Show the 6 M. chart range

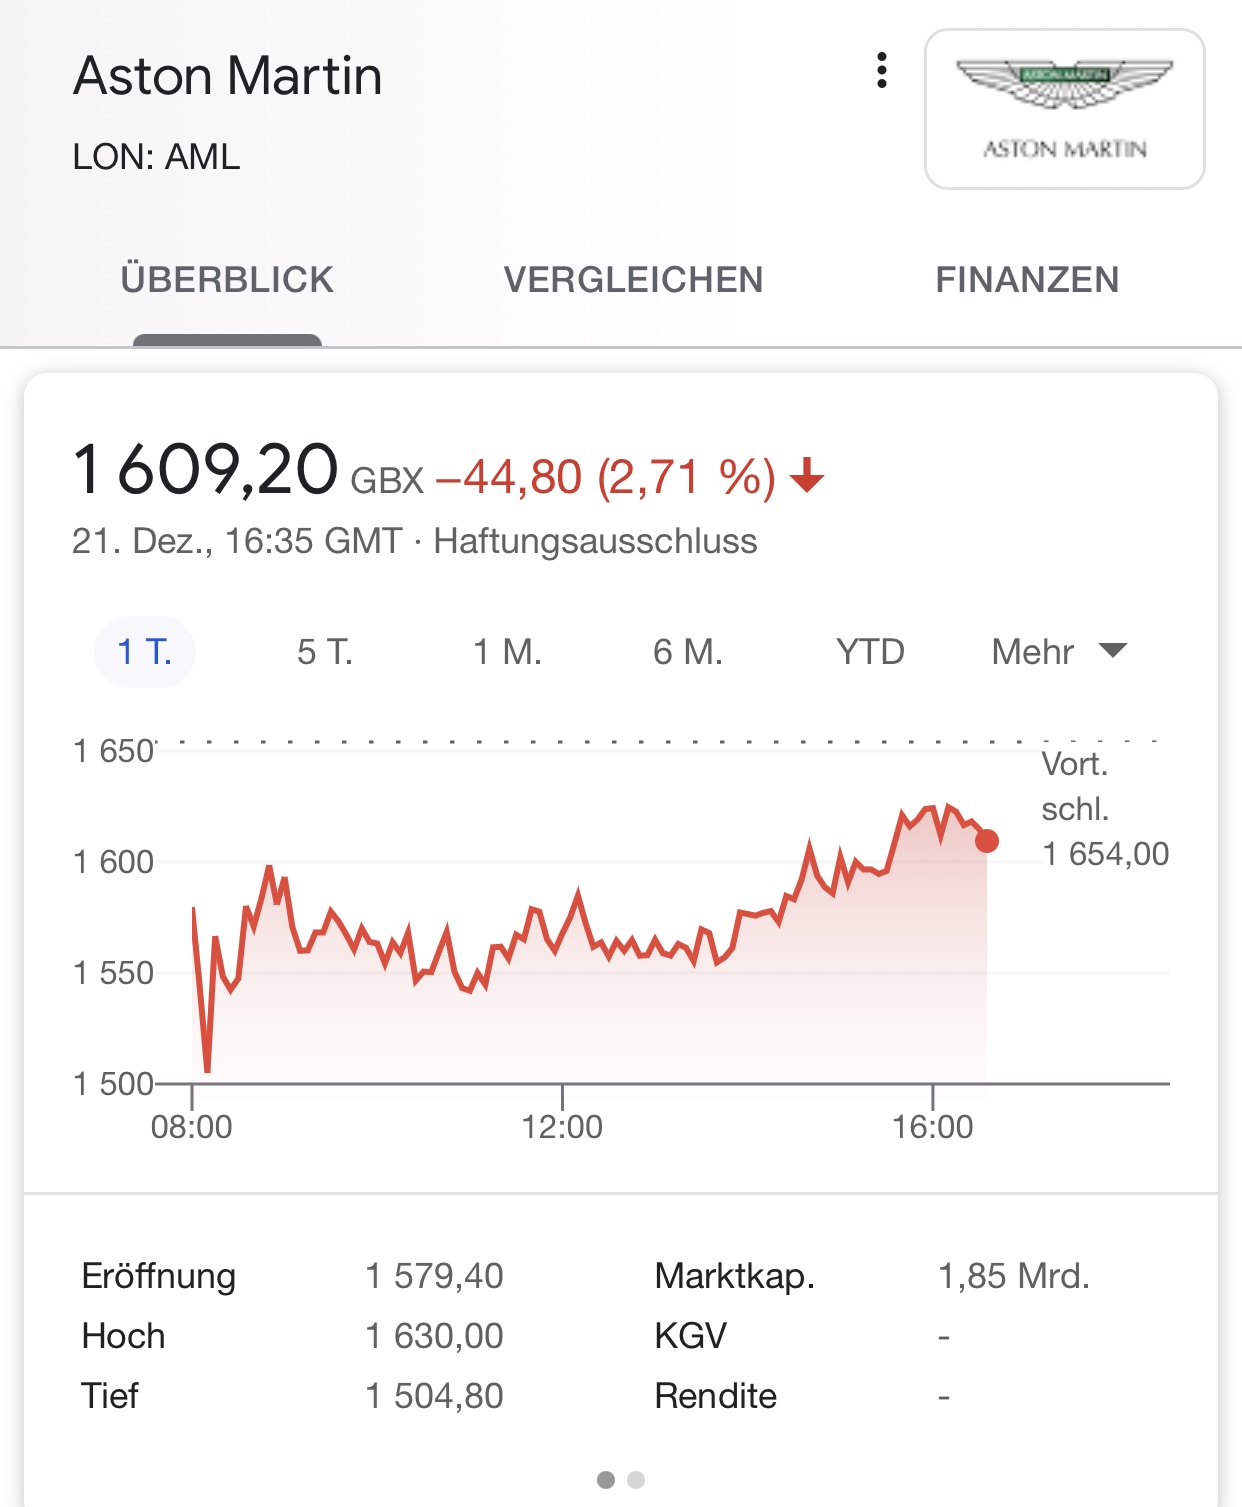(688, 652)
